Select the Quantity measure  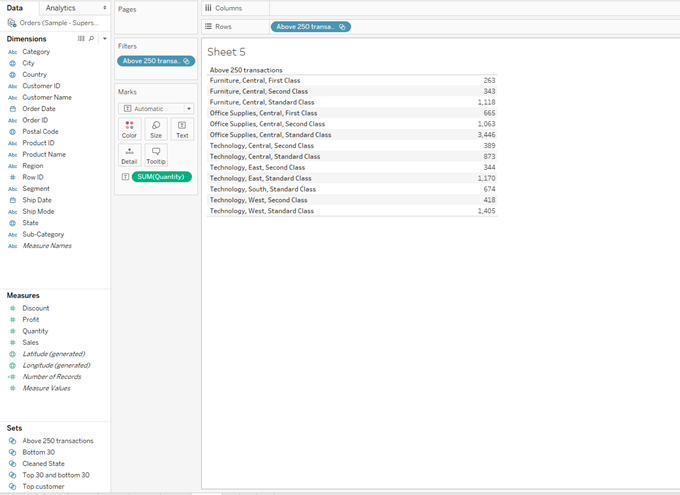[35, 331]
